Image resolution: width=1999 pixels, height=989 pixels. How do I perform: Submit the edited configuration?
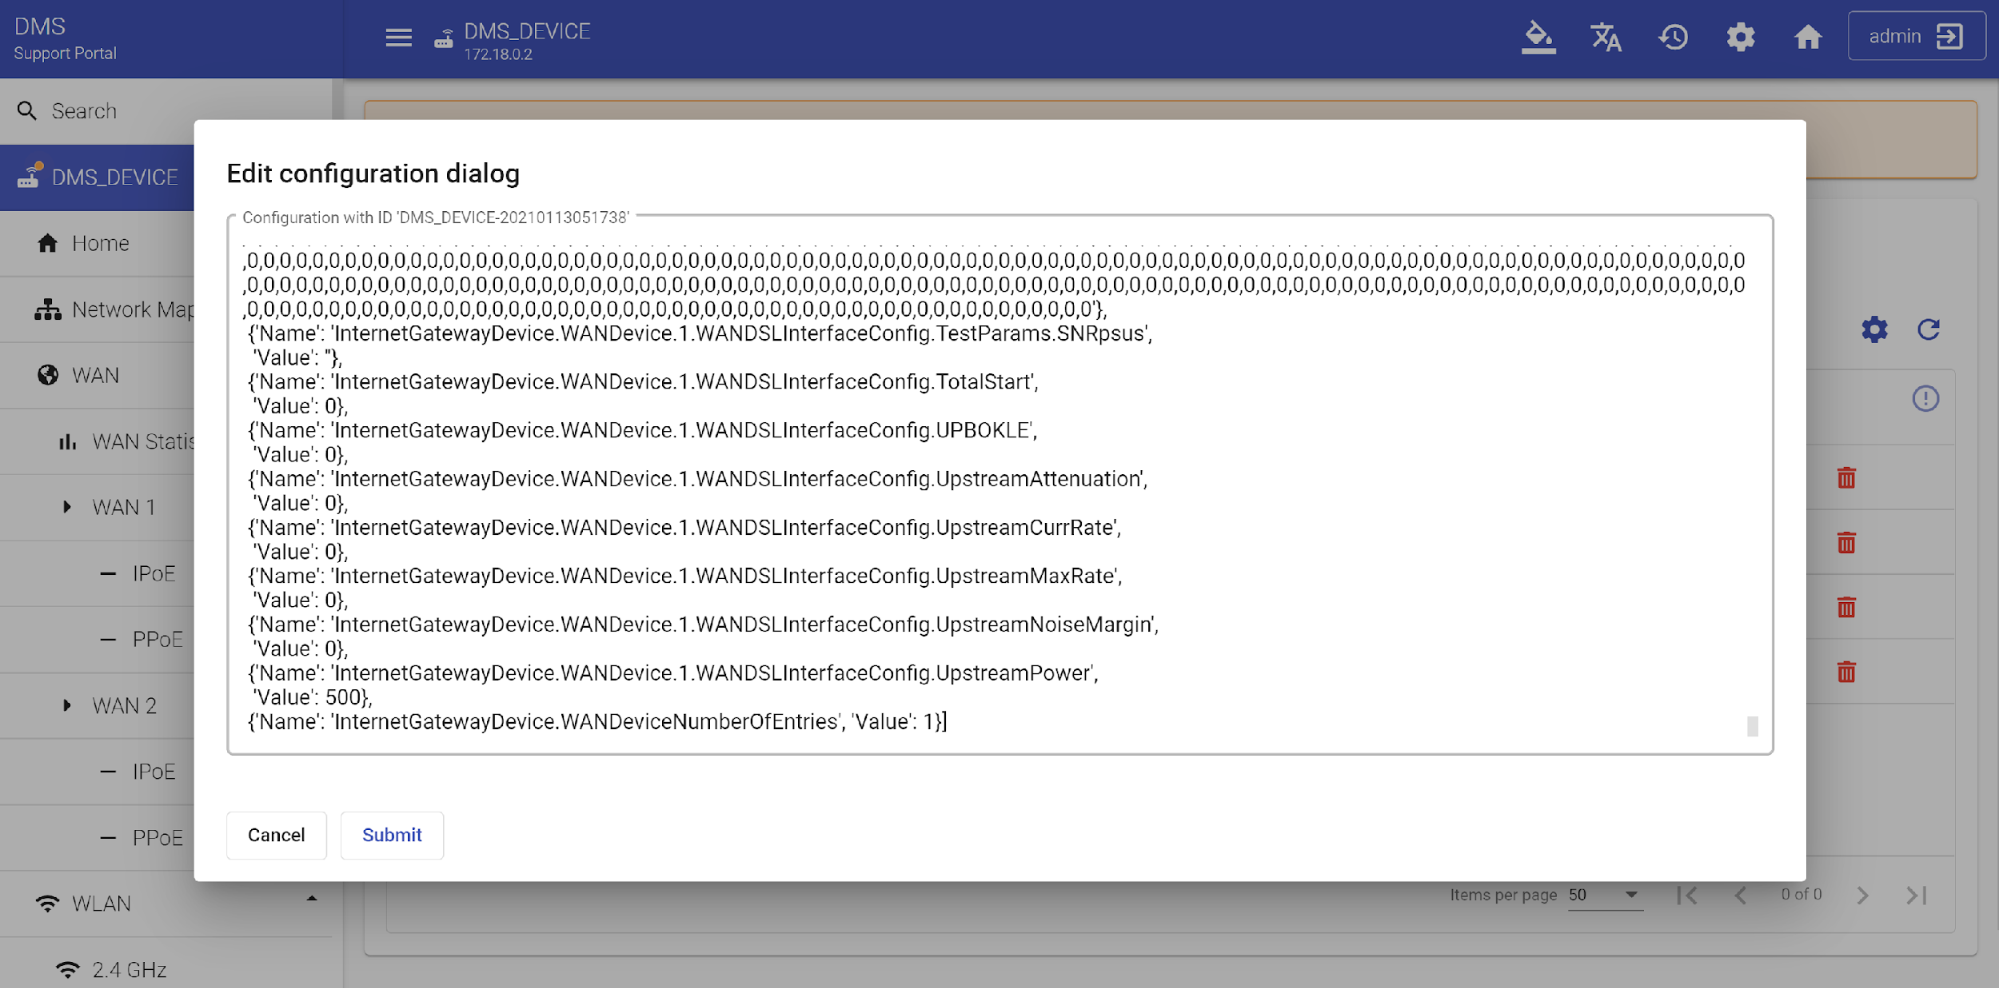(x=391, y=835)
